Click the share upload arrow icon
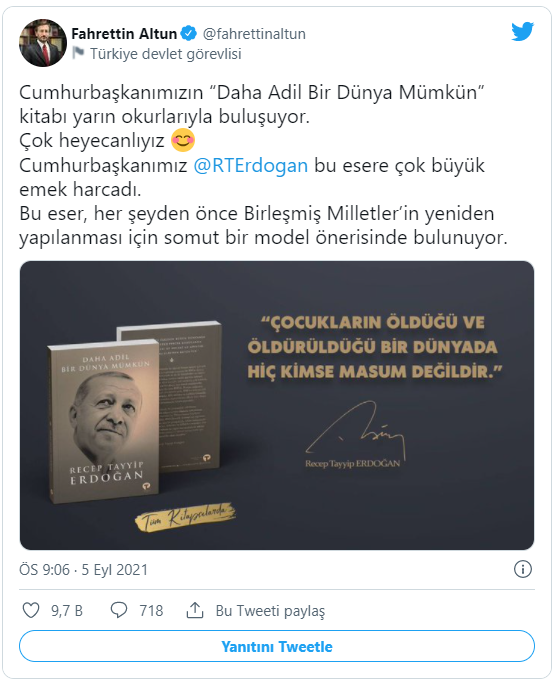Image resolution: width=557 pixels, height=688 pixels. tap(195, 610)
